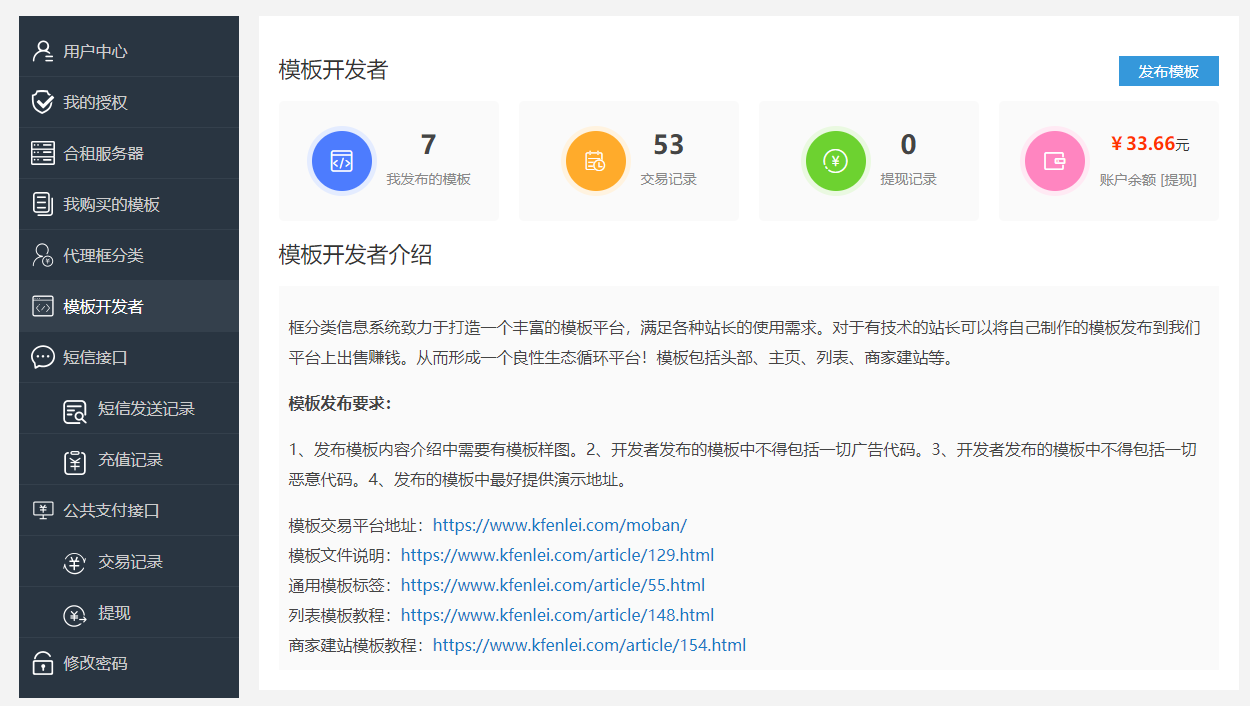
Task: Select 代理框分类 from the sidebar menu
Action: tap(103, 255)
